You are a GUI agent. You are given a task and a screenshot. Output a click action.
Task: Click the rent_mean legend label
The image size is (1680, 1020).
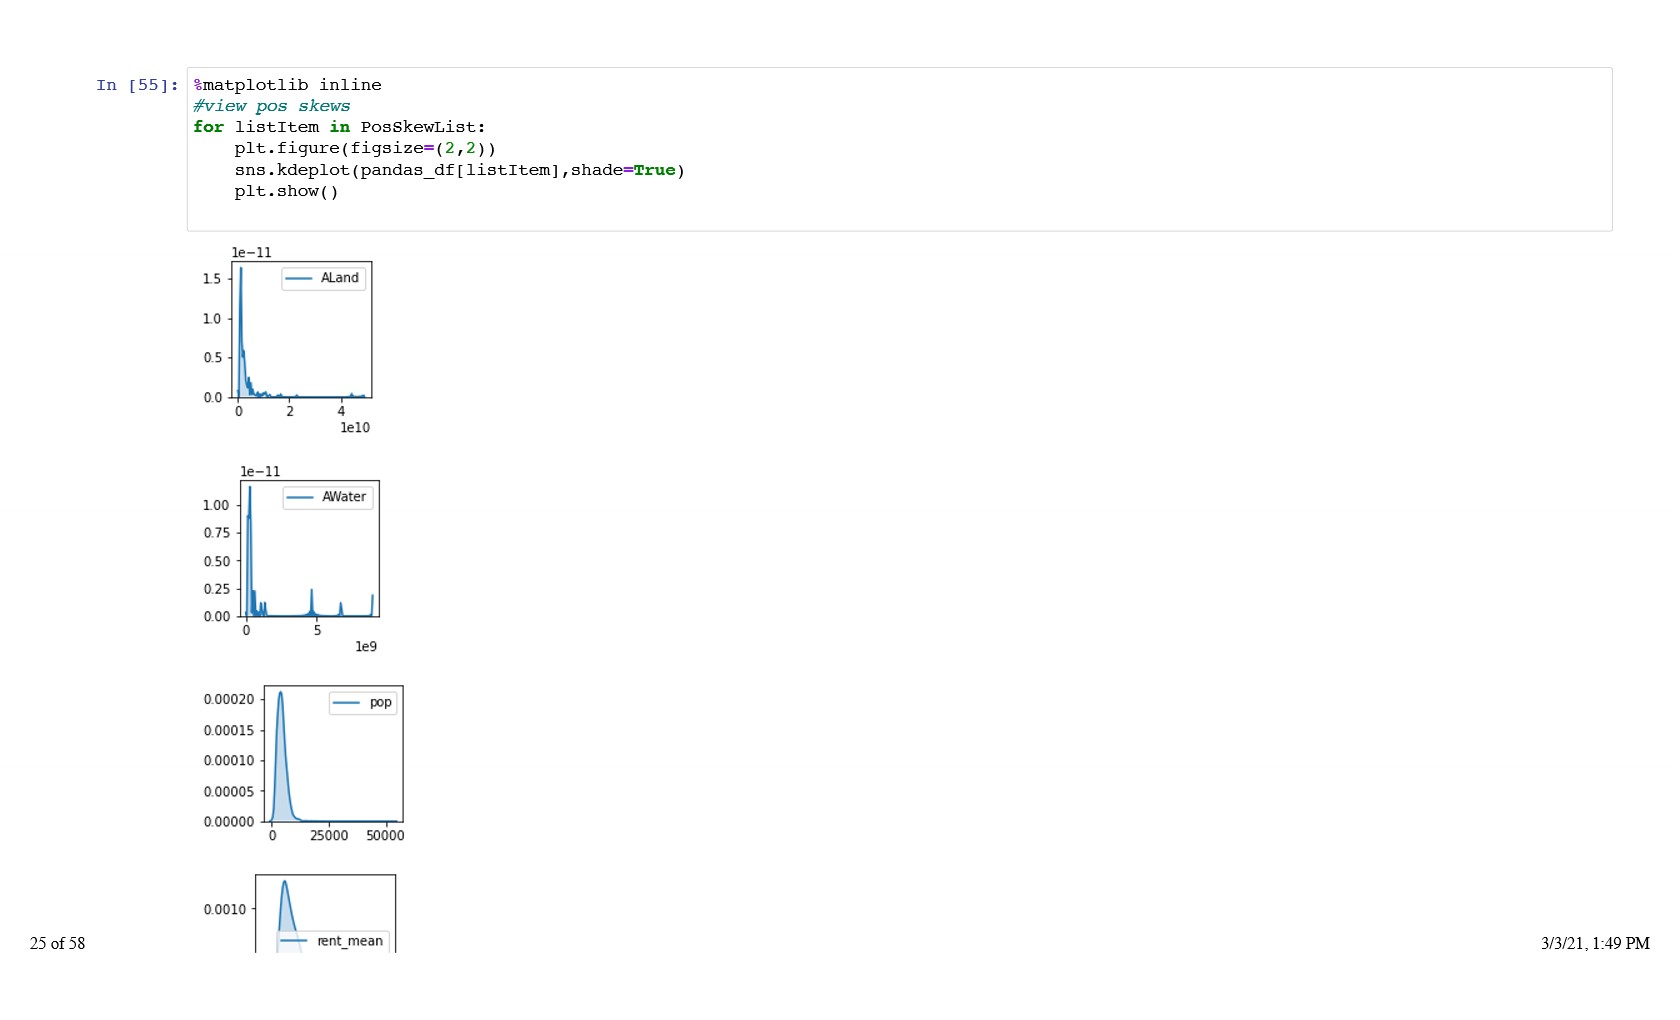click(349, 941)
